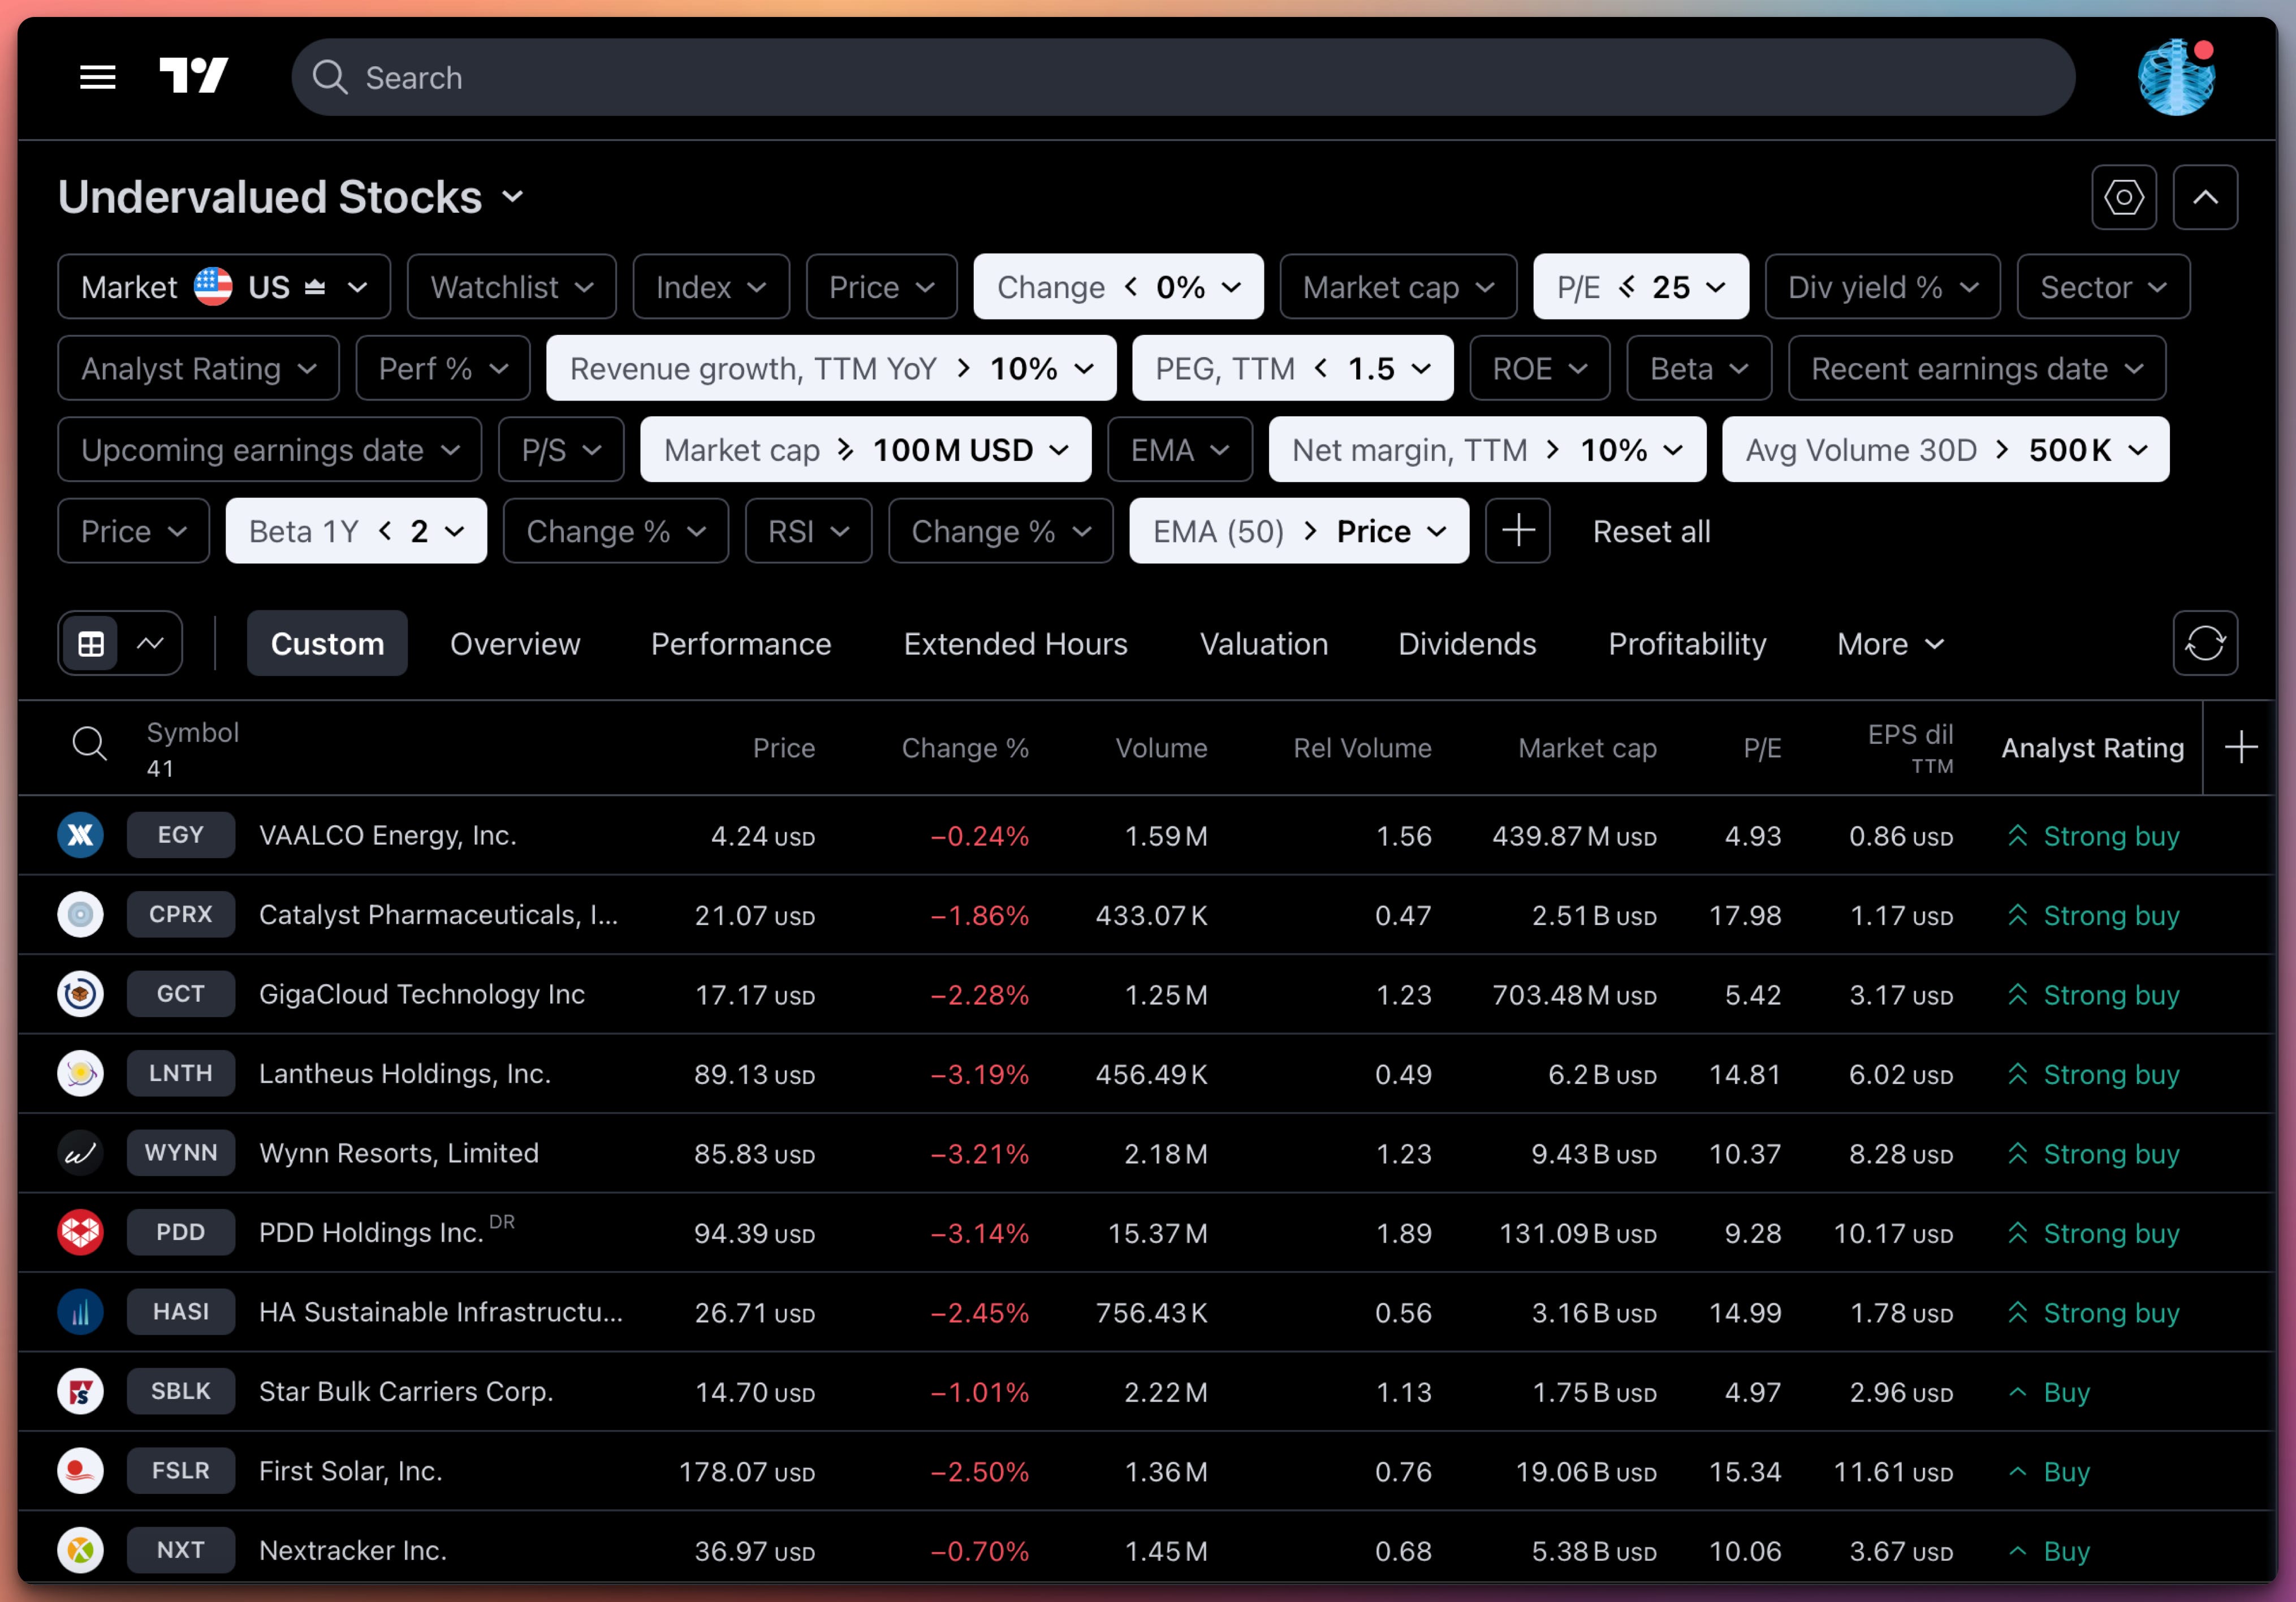Switch to the Valuation tab
The image size is (2296, 1602).
pyautogui.click(x=1263, y=643)
